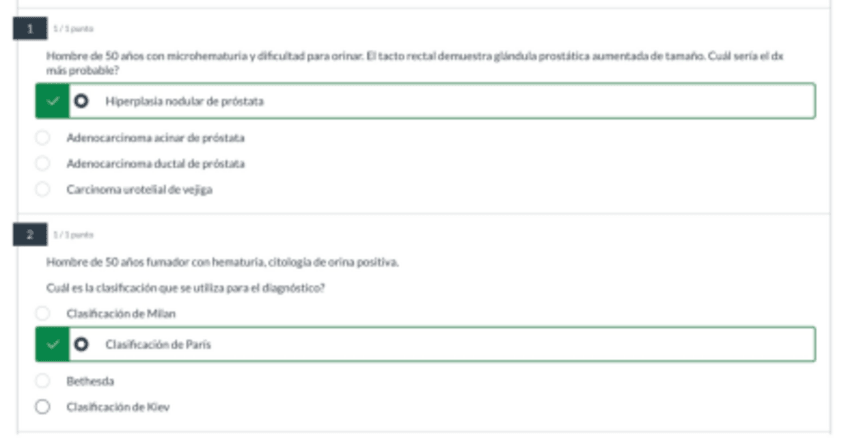
Task: Click question 2 text about fumador con hematuria
Action: [222, 262]
